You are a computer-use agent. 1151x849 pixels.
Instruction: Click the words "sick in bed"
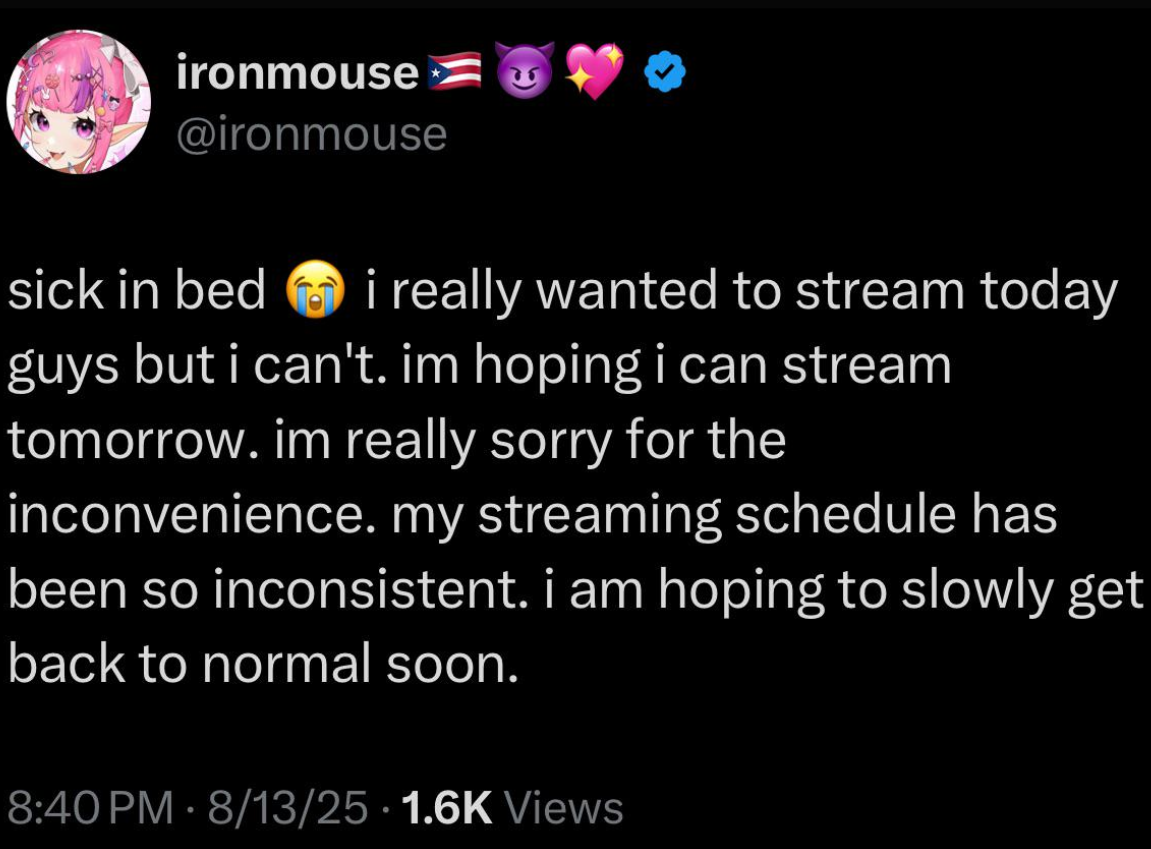click(x=138, y=292)
